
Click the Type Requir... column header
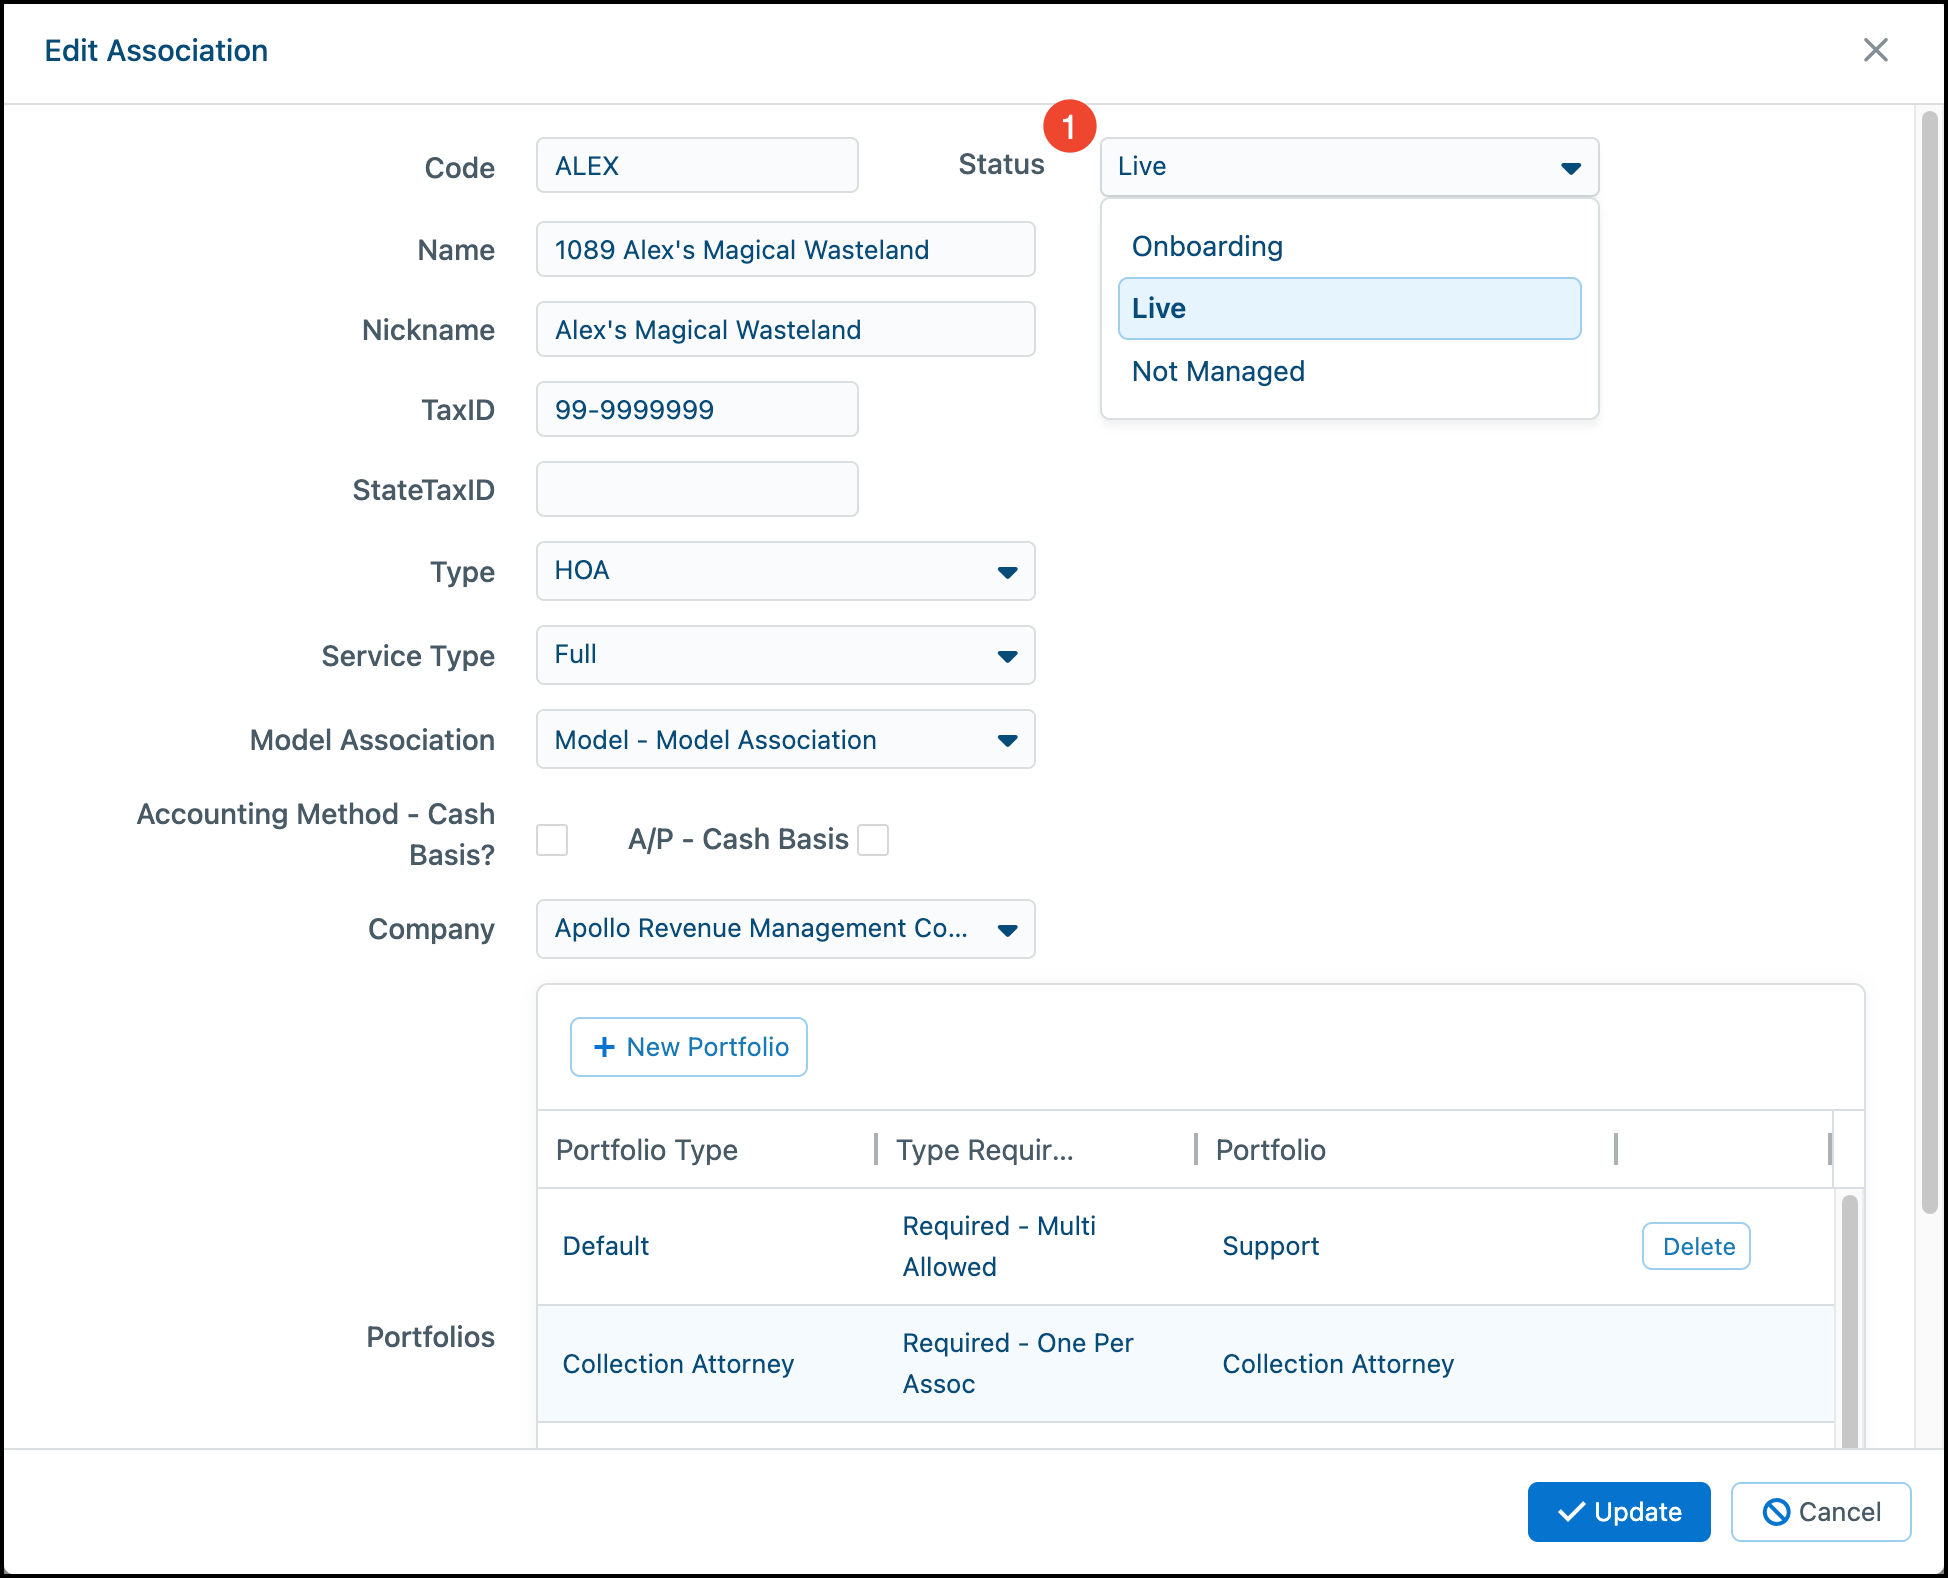pos(1036,1150)
